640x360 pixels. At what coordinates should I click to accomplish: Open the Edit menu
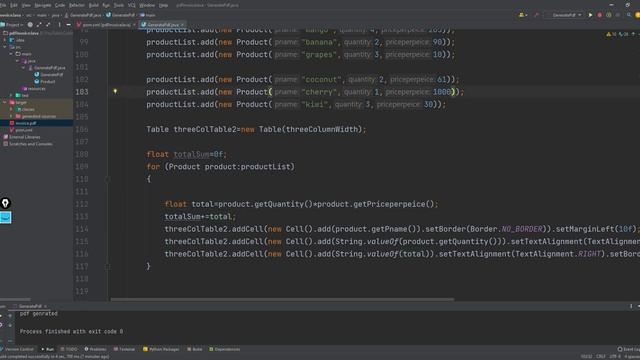click(13, 5)
